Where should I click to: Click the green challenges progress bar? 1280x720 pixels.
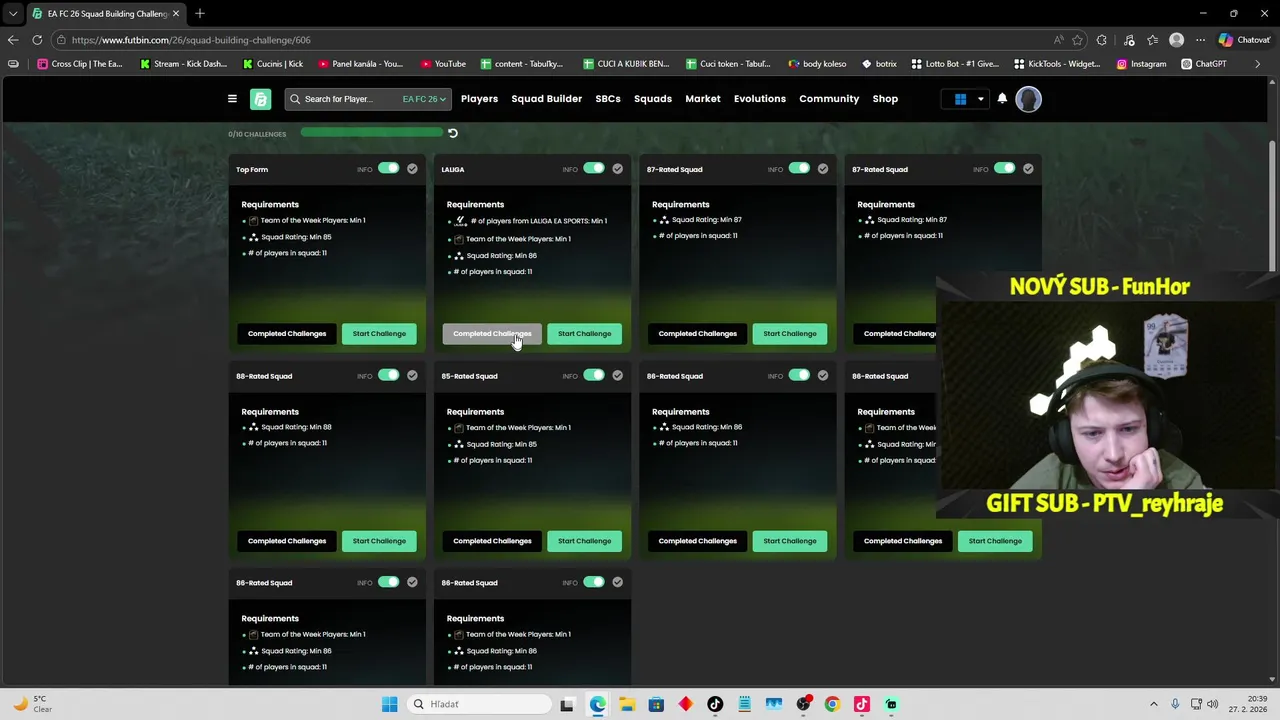370,132
